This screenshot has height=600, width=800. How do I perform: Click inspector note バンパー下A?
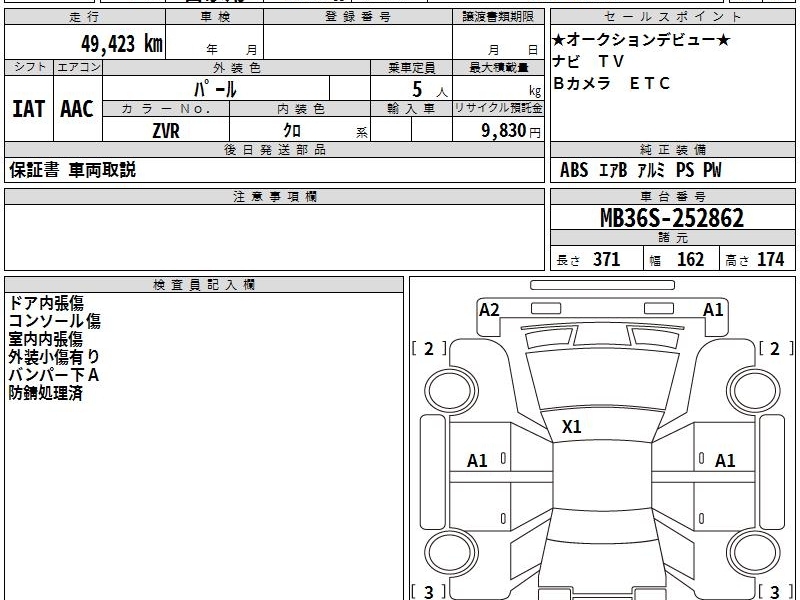(x=54, y=375)
